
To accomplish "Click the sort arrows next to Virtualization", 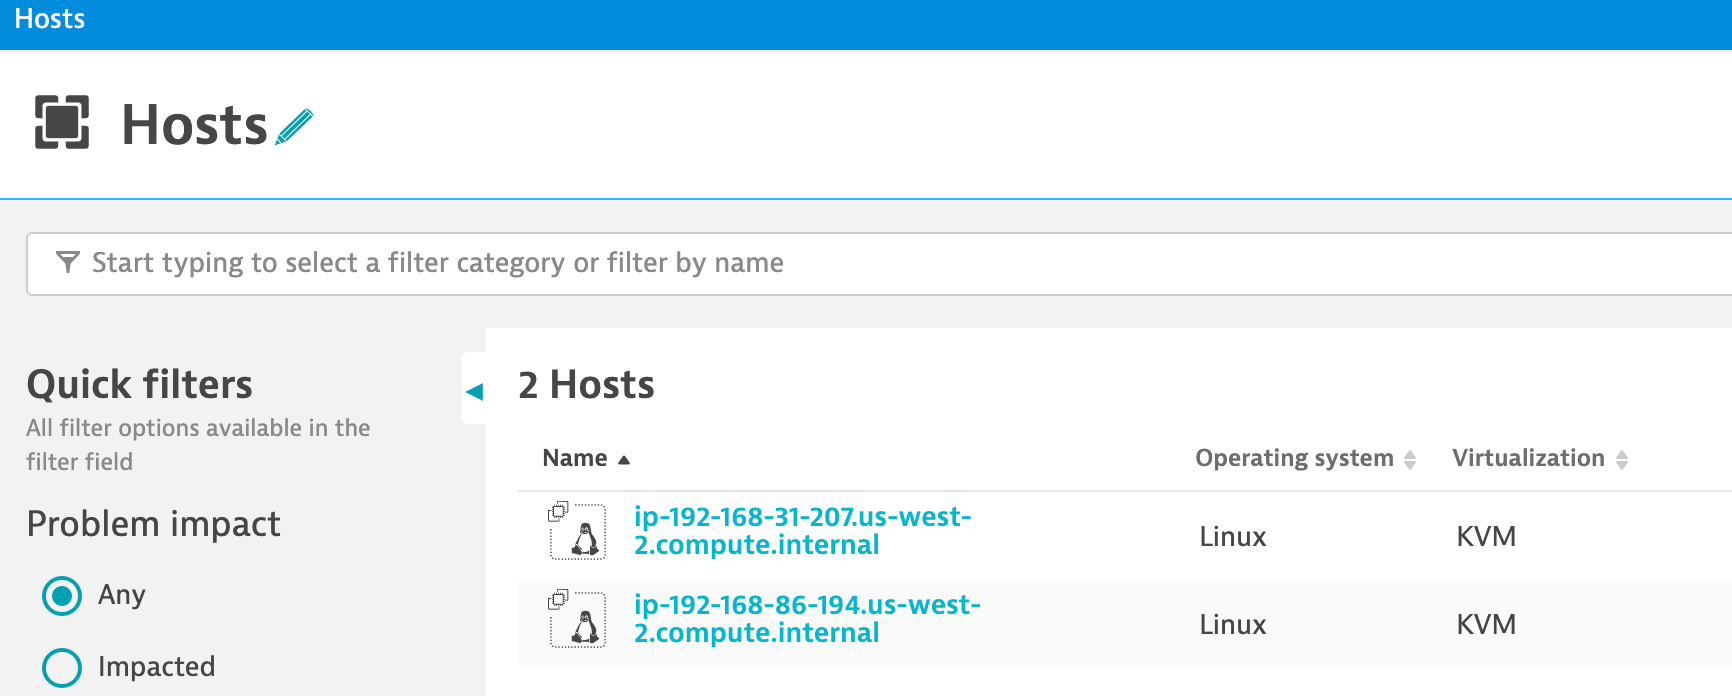I will [x=1622, y=460].
